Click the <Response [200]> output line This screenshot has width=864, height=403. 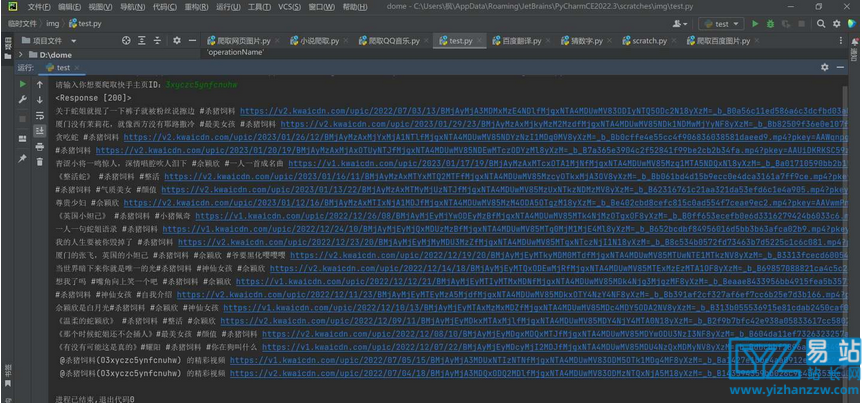pos(94,98)
